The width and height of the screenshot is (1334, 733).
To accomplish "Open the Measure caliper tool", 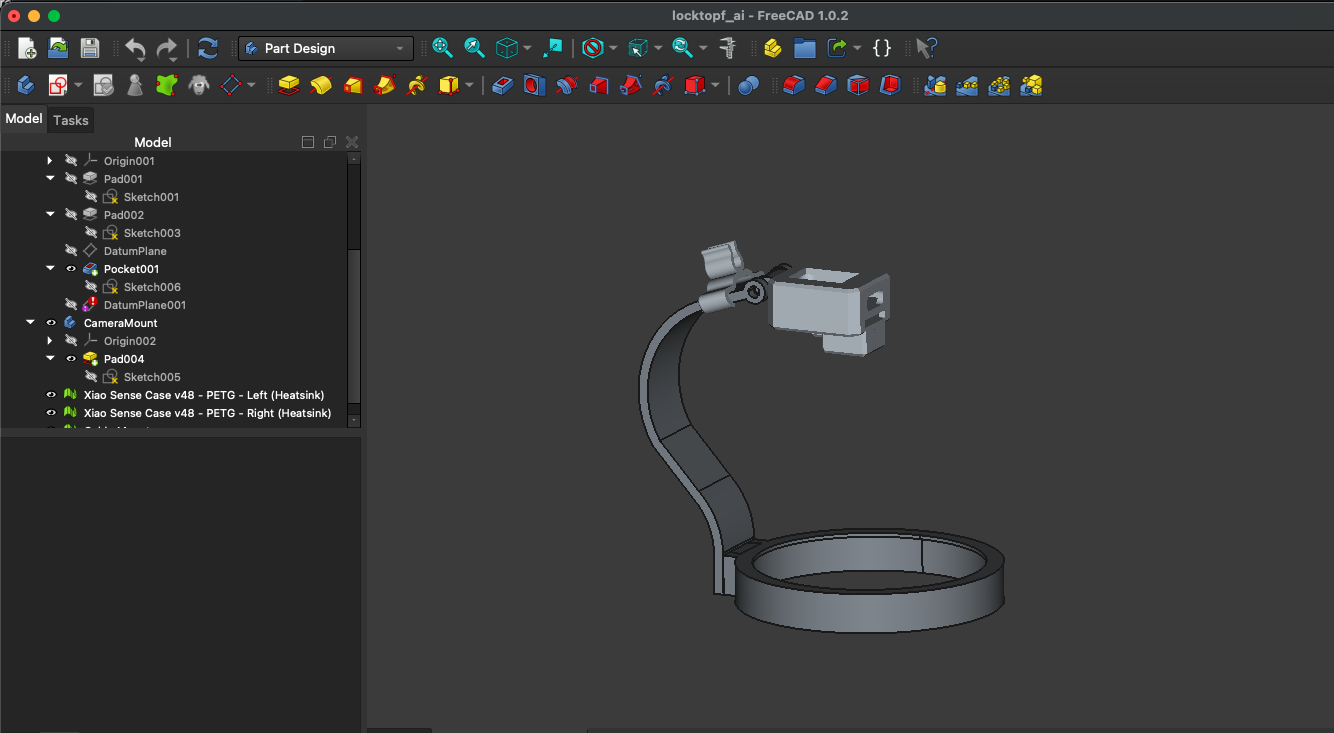I will pos(728,48).
